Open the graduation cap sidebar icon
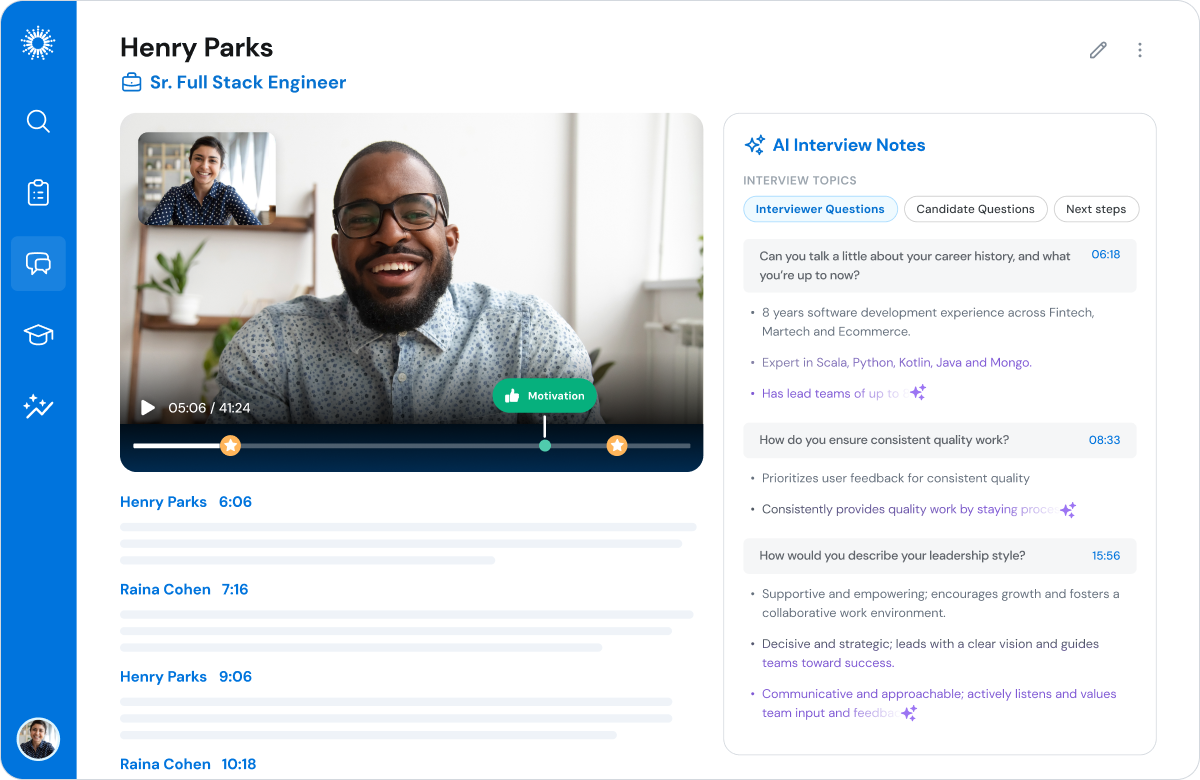 (x=38, y=335)
